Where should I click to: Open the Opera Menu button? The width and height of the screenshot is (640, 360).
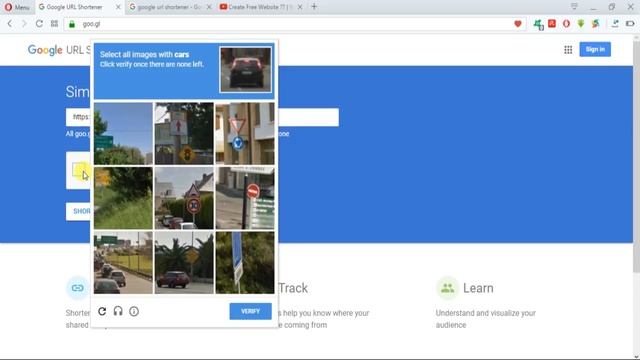point(17,7)
